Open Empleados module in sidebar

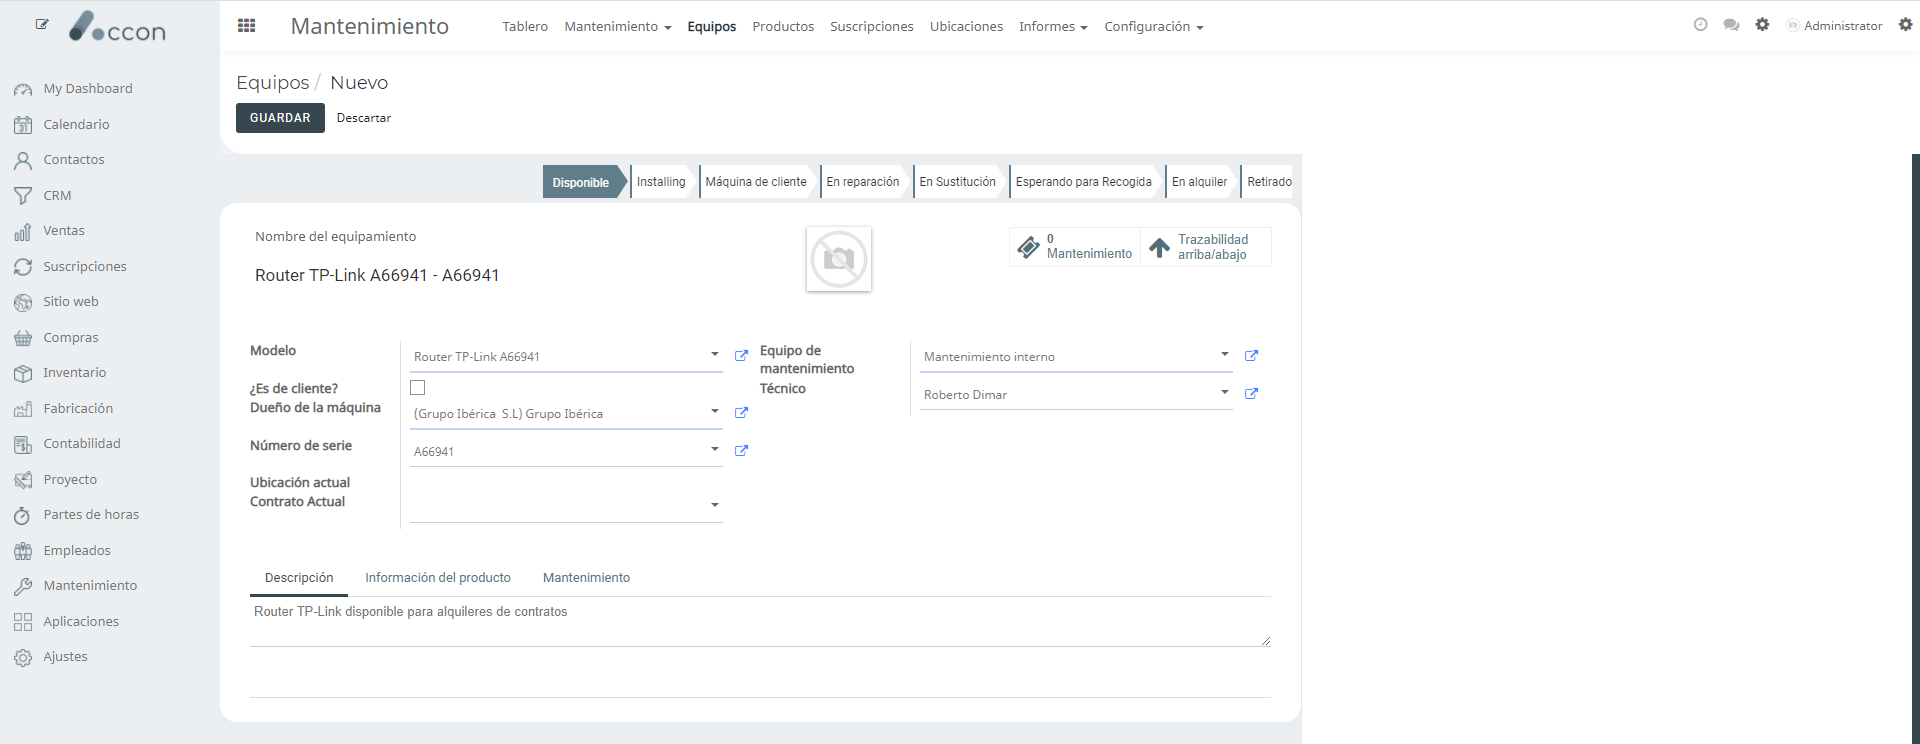point(77,551)
